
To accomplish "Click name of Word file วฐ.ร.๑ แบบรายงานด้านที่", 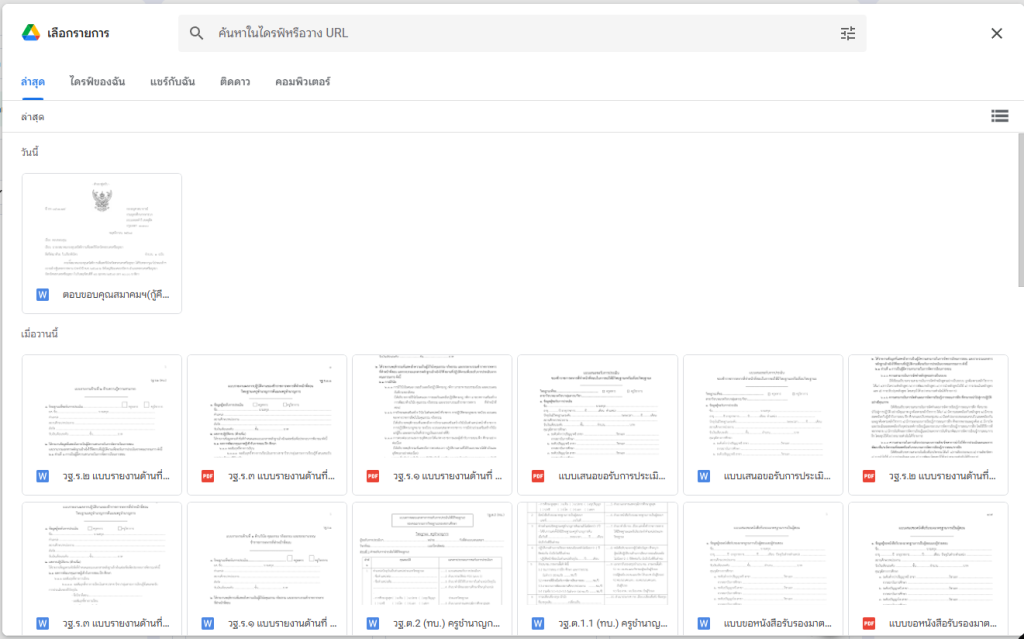I will point(281,623).
